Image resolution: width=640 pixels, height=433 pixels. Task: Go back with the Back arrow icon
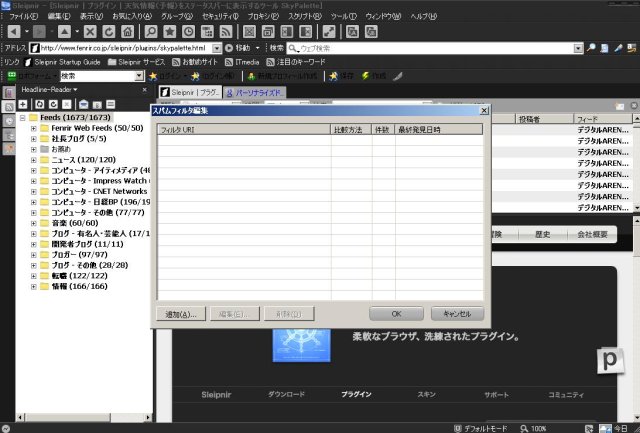pyautogui.click(x=14, y=32)
